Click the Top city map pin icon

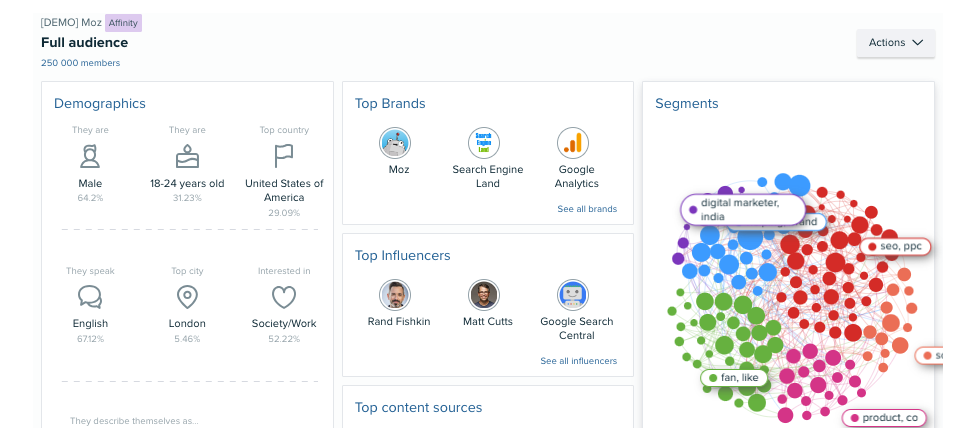pos(187,298)
